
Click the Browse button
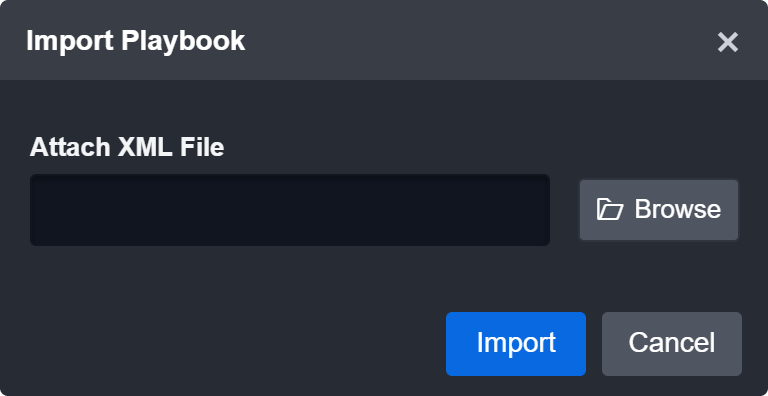pyautogui.click(x=659, y=210)
